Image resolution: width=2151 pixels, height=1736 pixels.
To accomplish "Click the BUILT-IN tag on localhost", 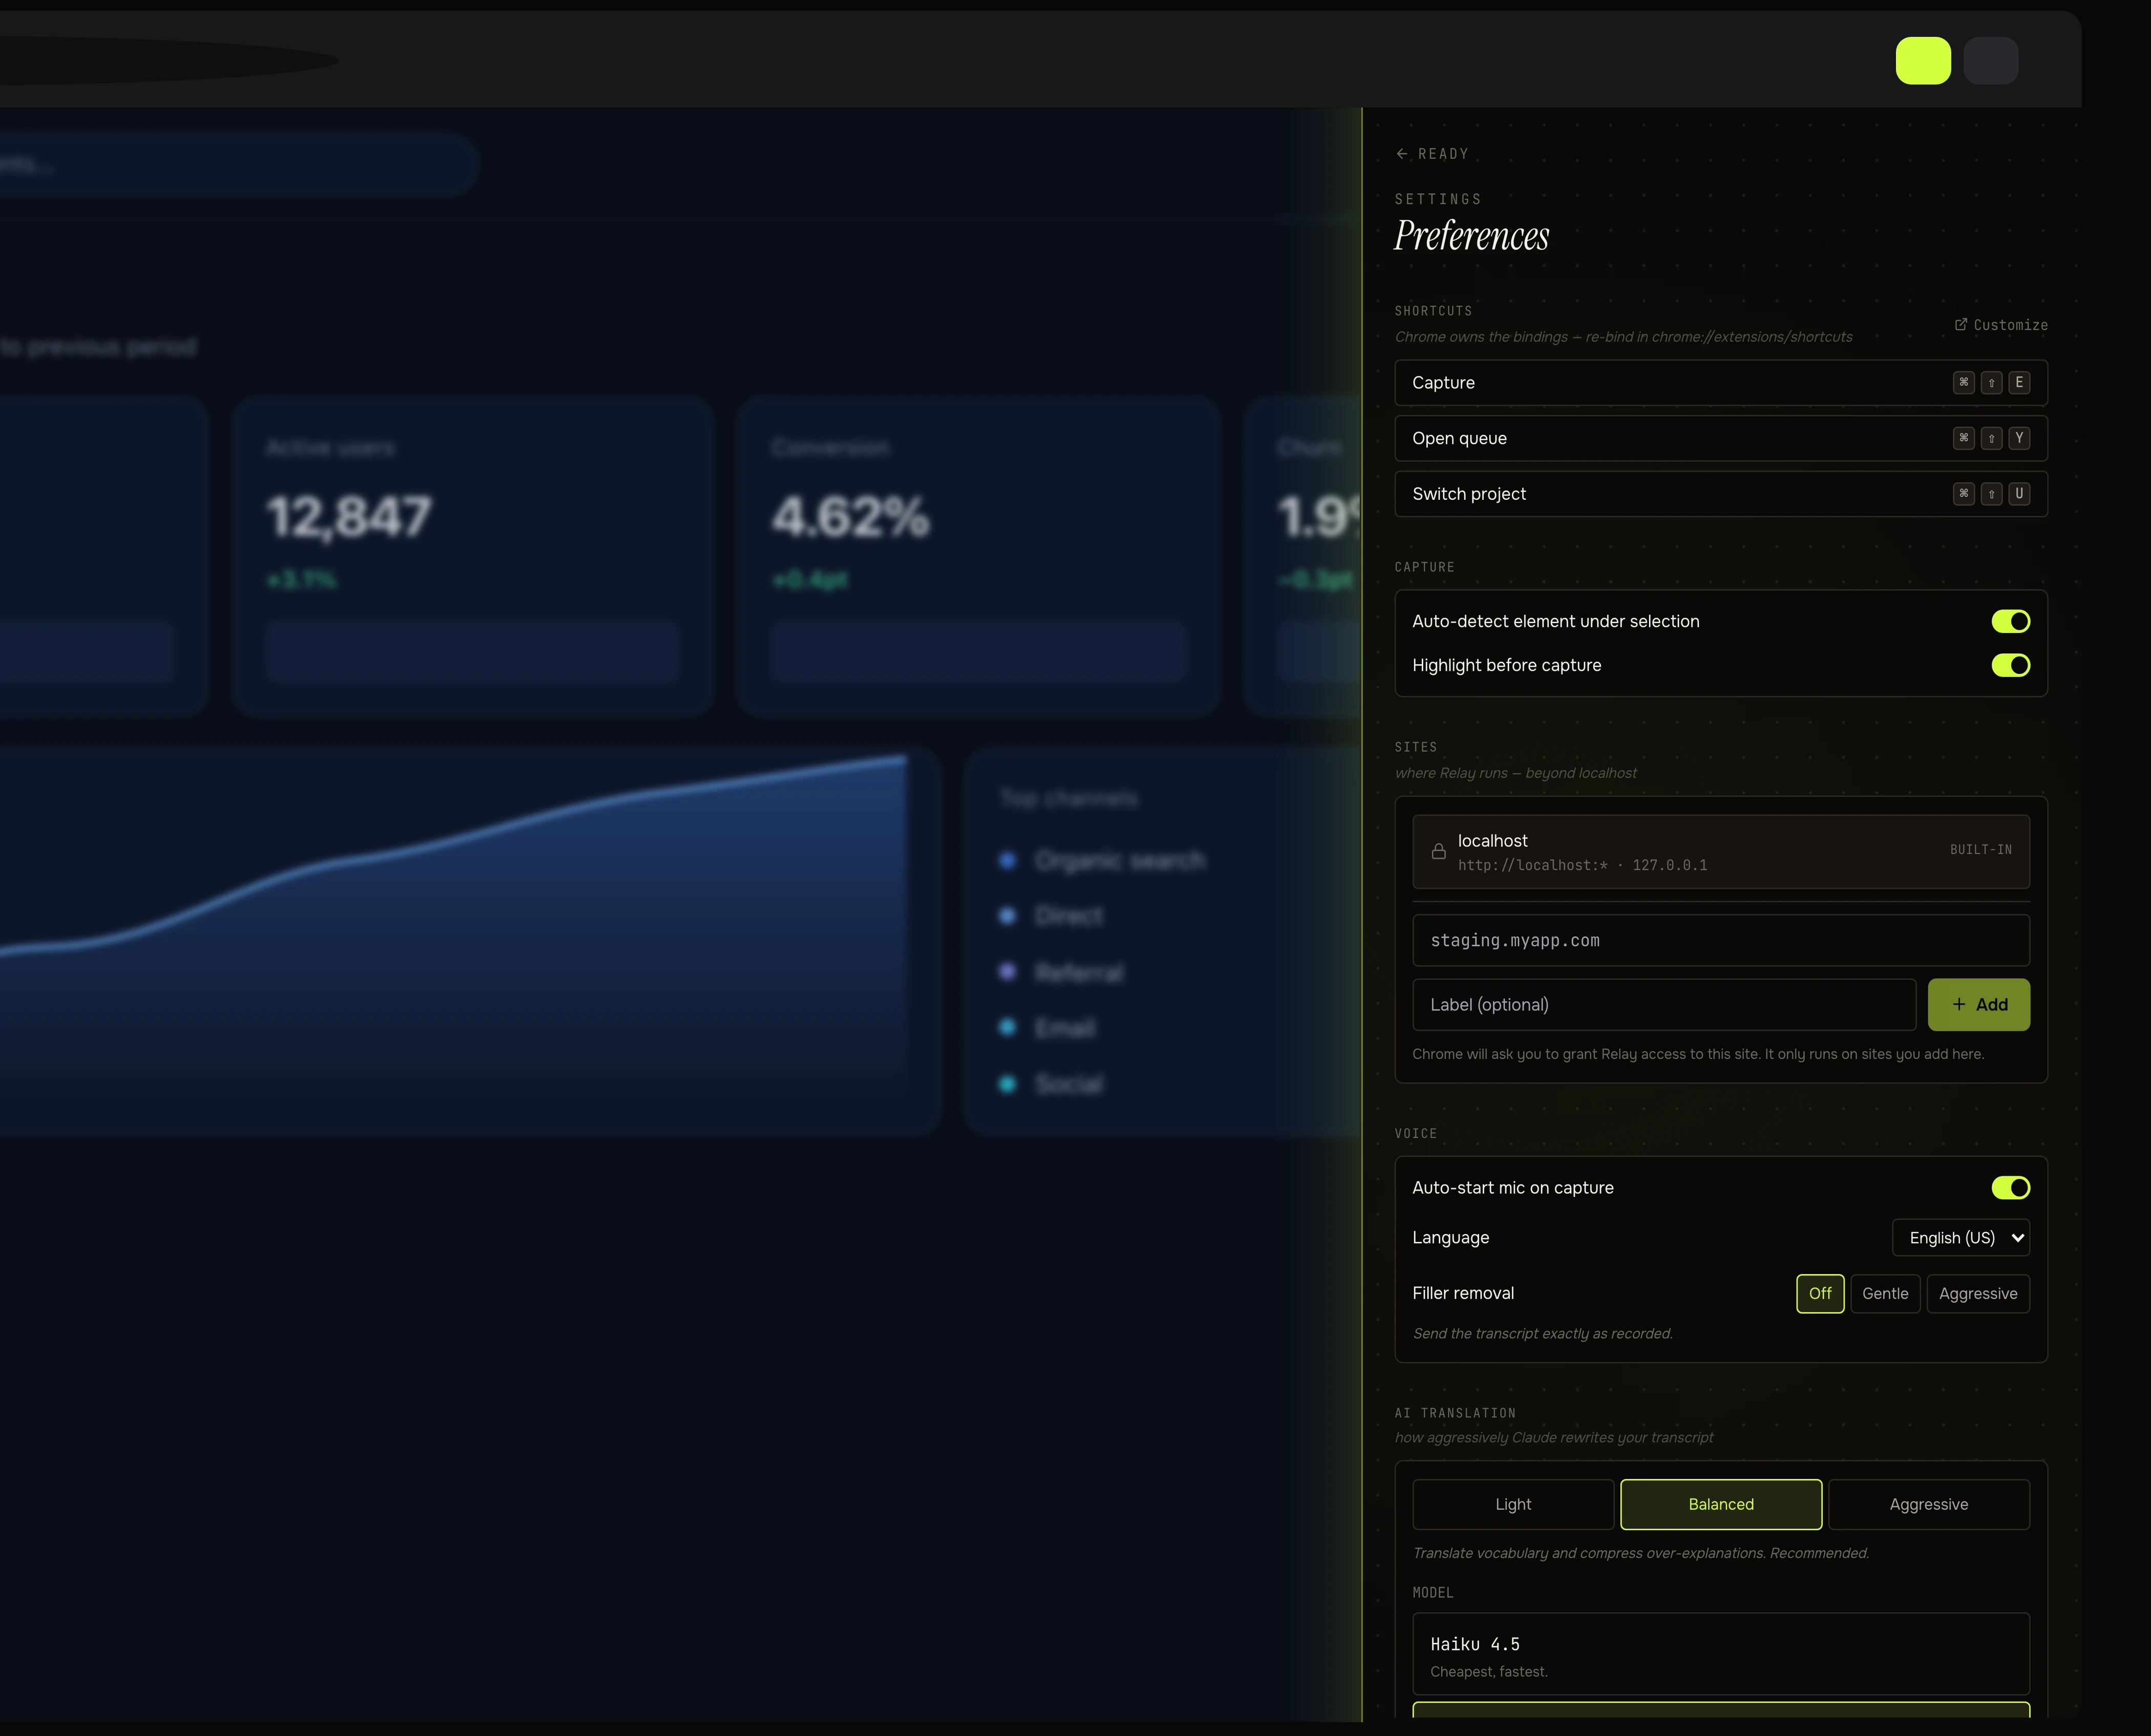I will point(1980,850).
